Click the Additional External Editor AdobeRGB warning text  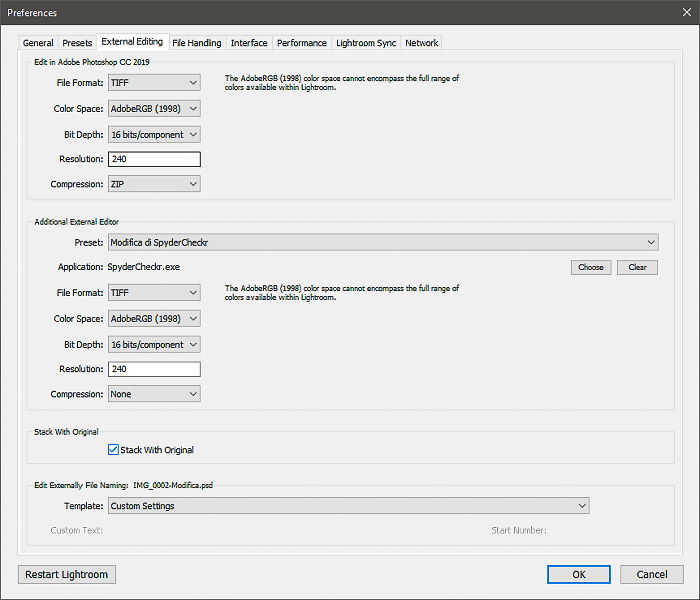coord(342,293)
